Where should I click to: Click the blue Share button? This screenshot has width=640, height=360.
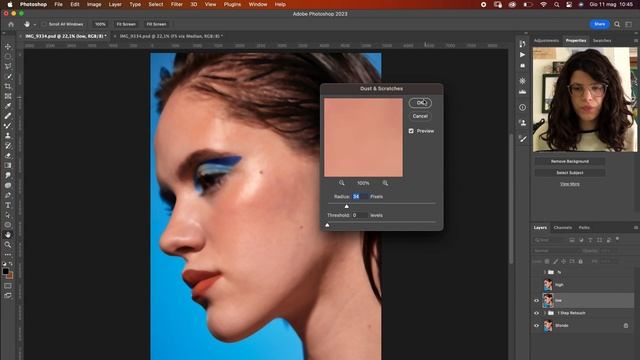[x=600, y=24]
